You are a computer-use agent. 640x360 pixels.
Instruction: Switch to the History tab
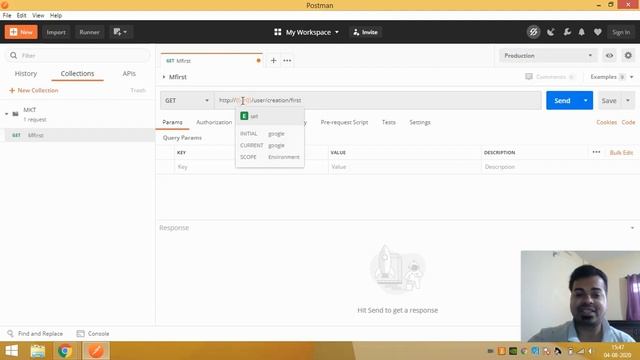coord(26,73)
